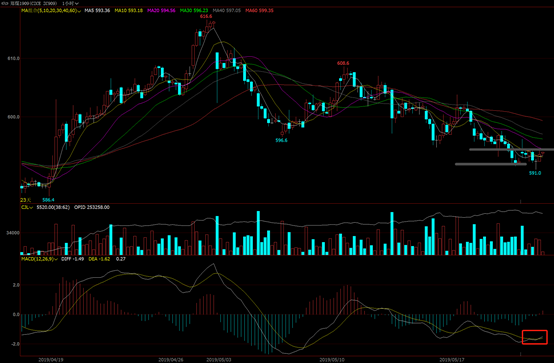Open the 1小时 period dropdown
Image resolution: width=554 pixels, height=363 pixels.
70,3
